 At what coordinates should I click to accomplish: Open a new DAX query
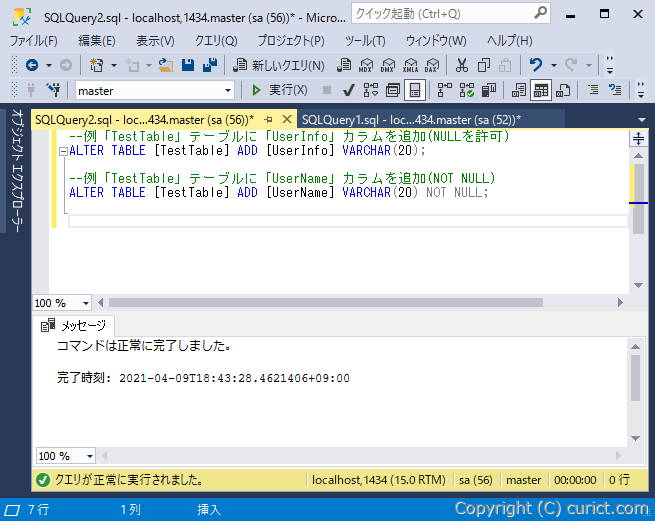pos(432,65)
